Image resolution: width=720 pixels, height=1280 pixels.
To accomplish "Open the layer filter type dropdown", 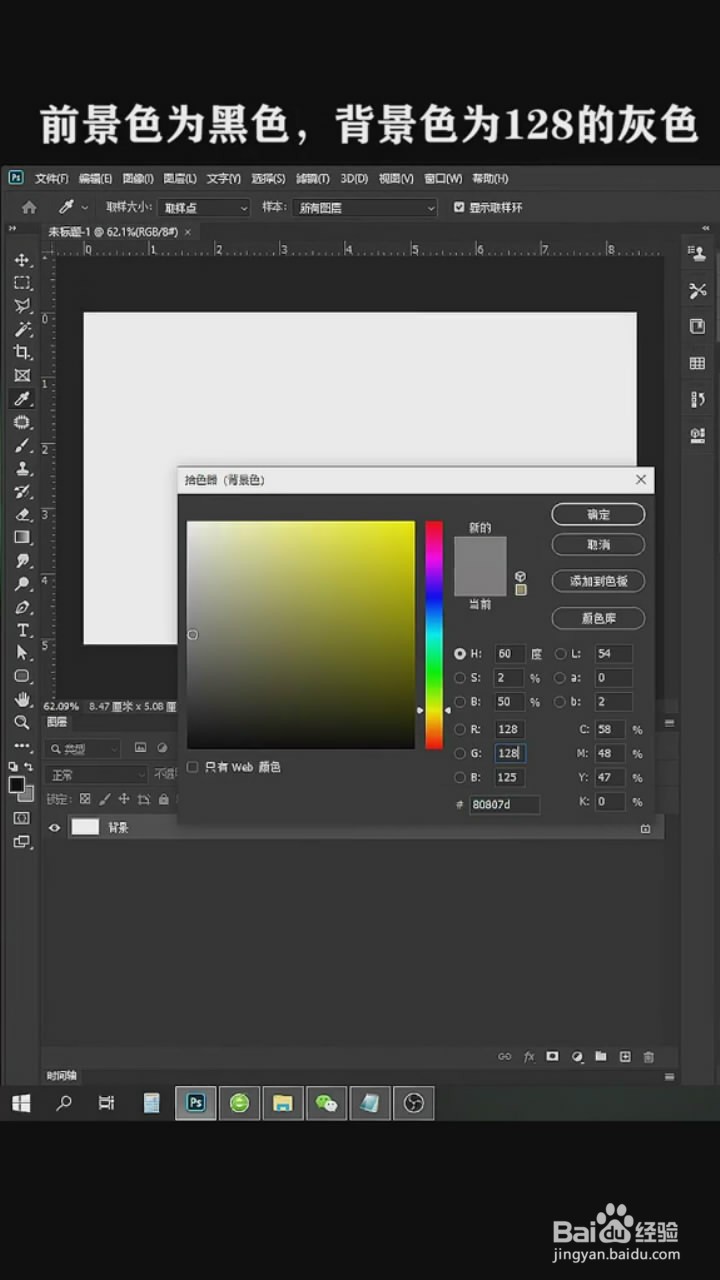I will point(84,748).
